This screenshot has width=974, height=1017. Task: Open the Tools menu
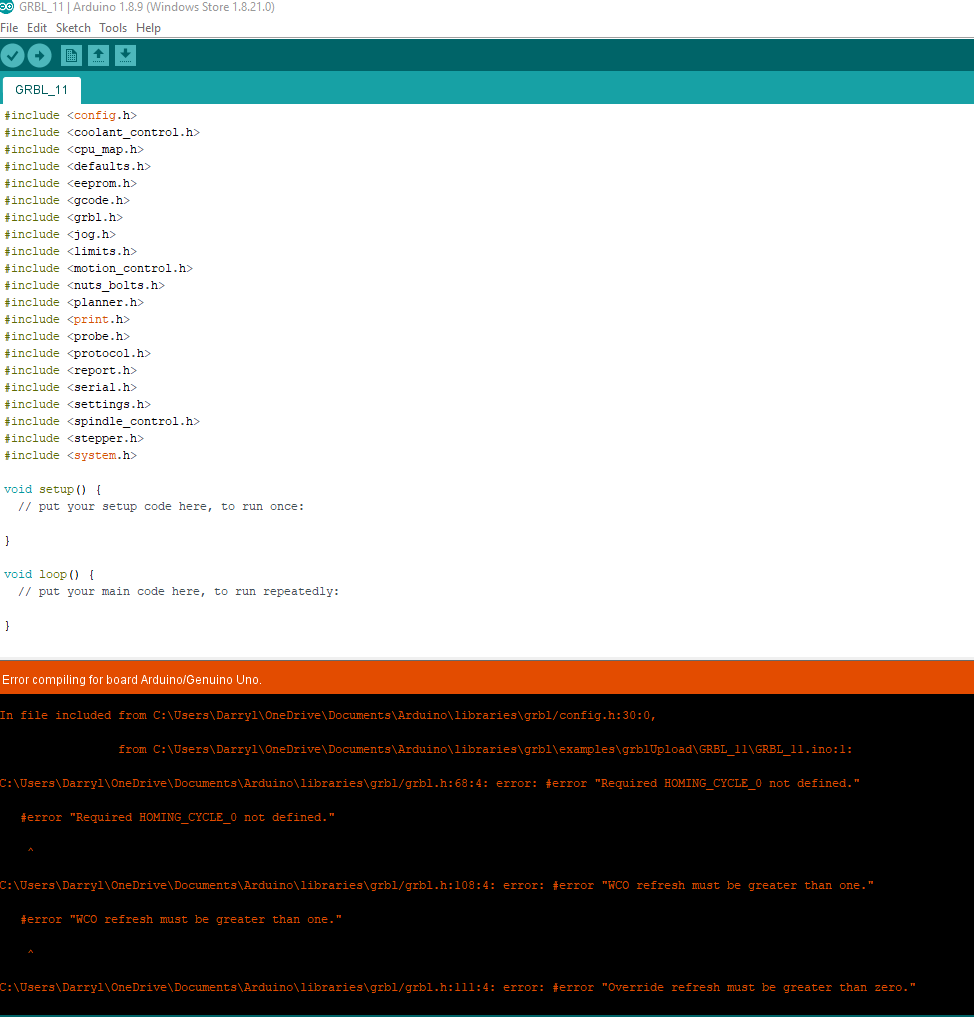pyautogui.click(x=112, y=27)
